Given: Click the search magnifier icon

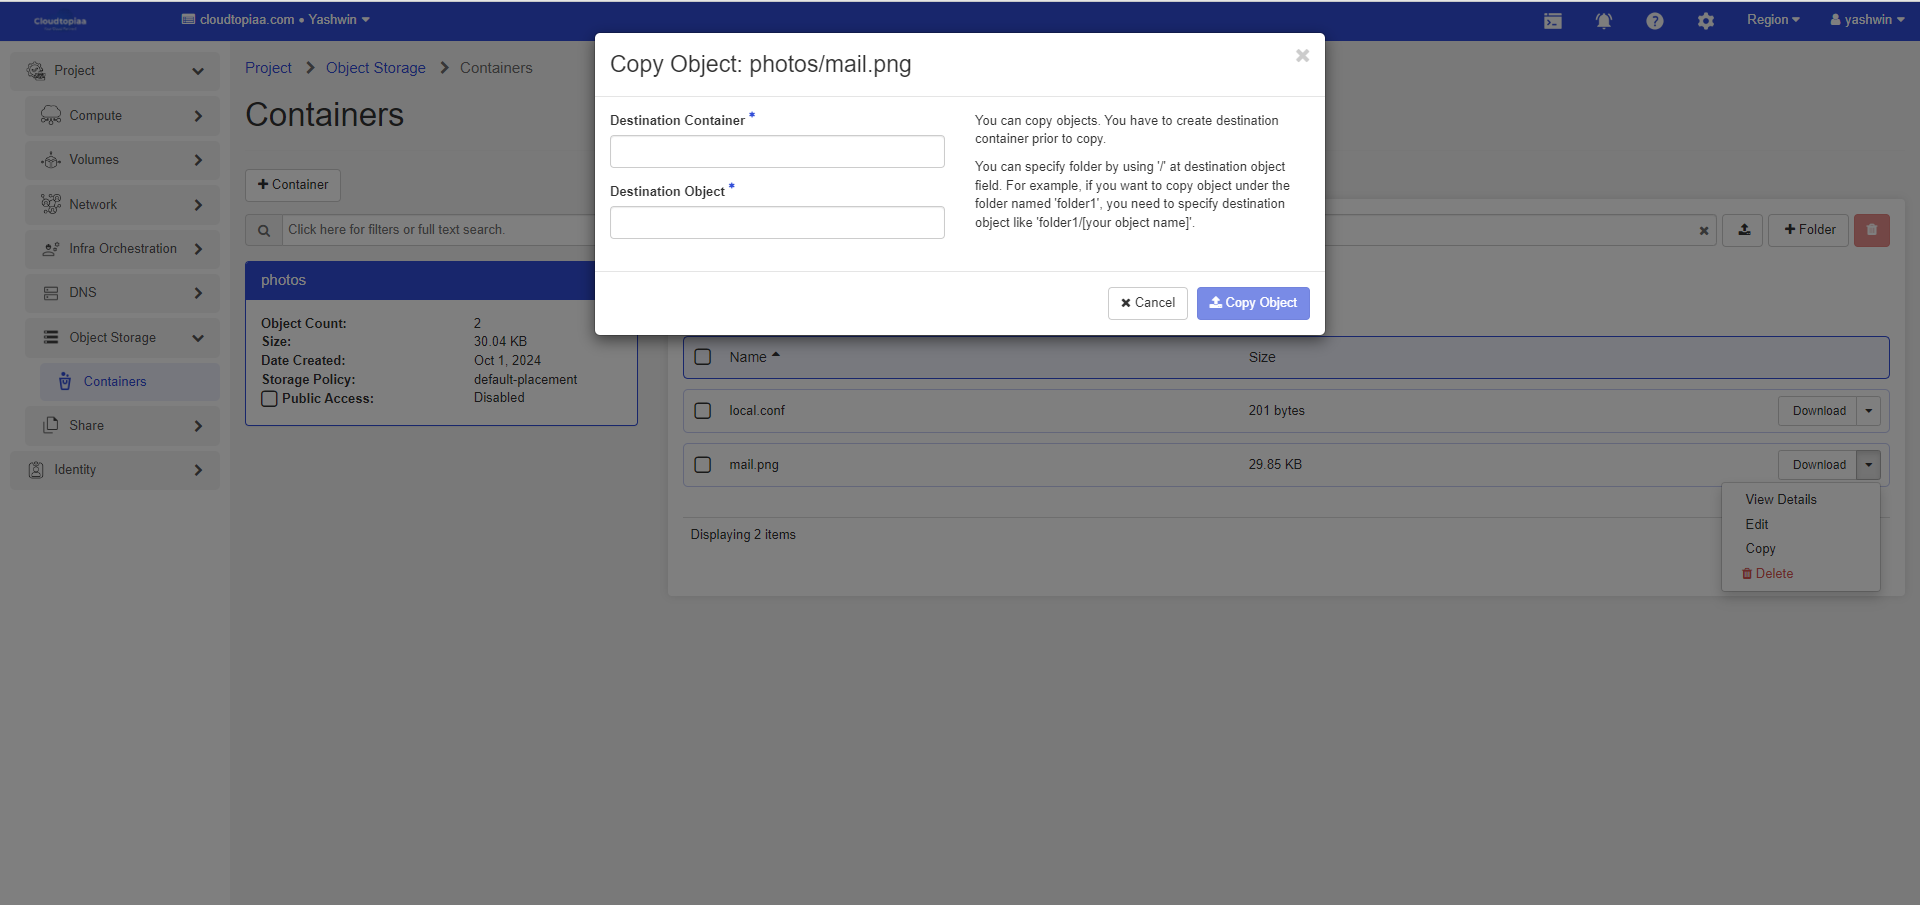Looking at the screenshot, I should (x=264, y=230).
